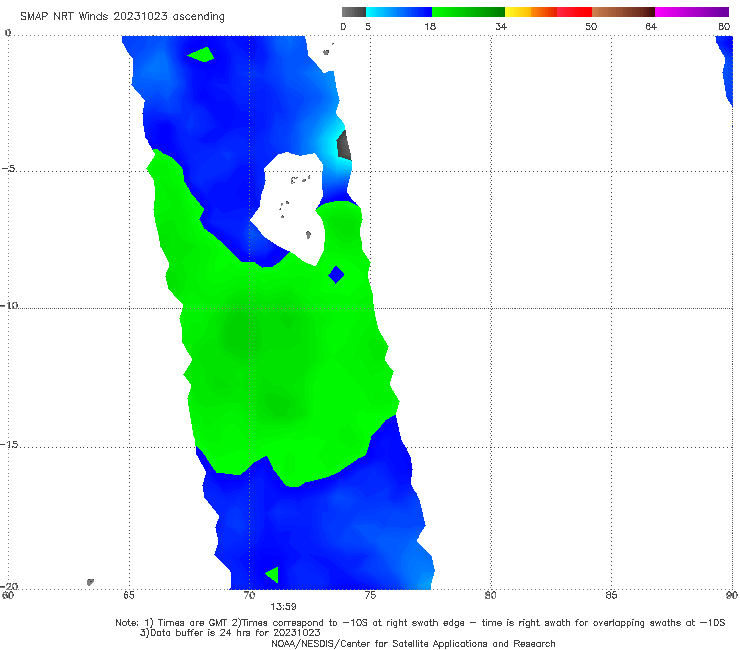The image size is (740, 650).
Task: Click the red colorbar segment before 50
Action: (x=574, y=12)
